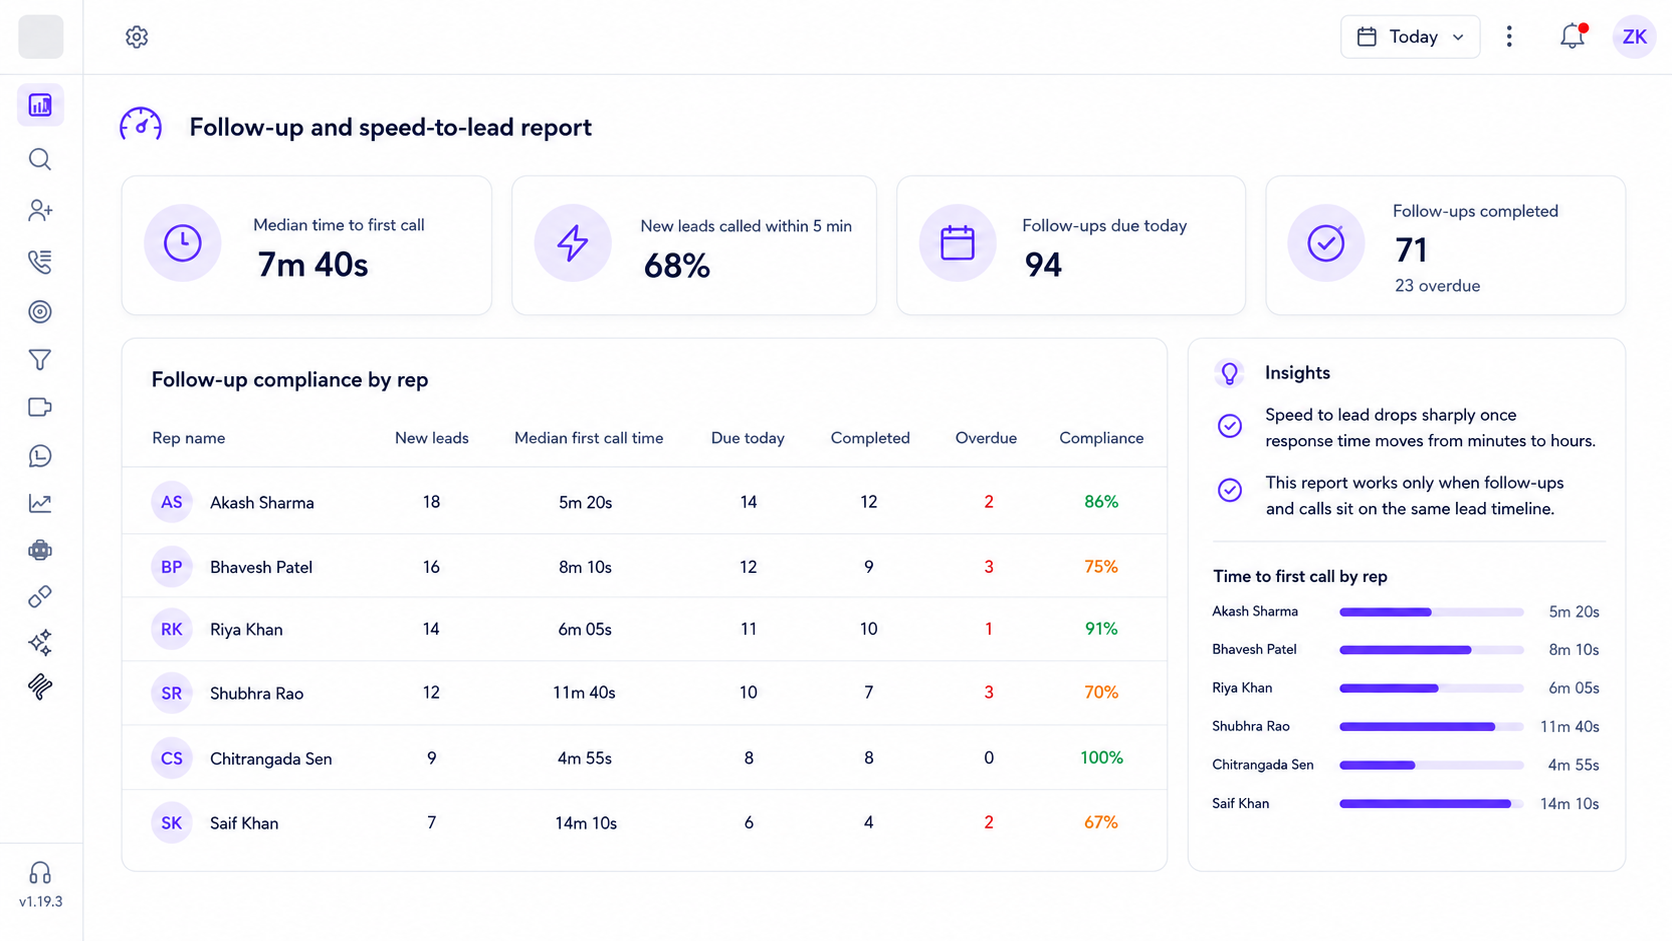
Task: Click the 7m 40s median time value
Action: click(312, 265)
